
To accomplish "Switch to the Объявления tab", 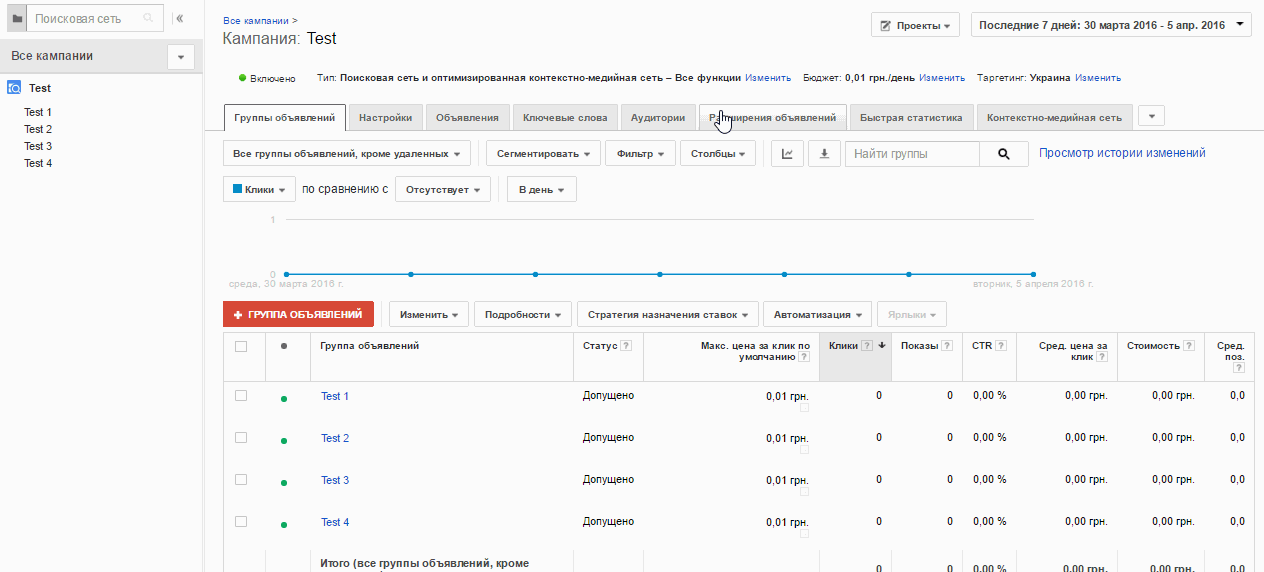I will pyautogui.click(x=467, y=118).
